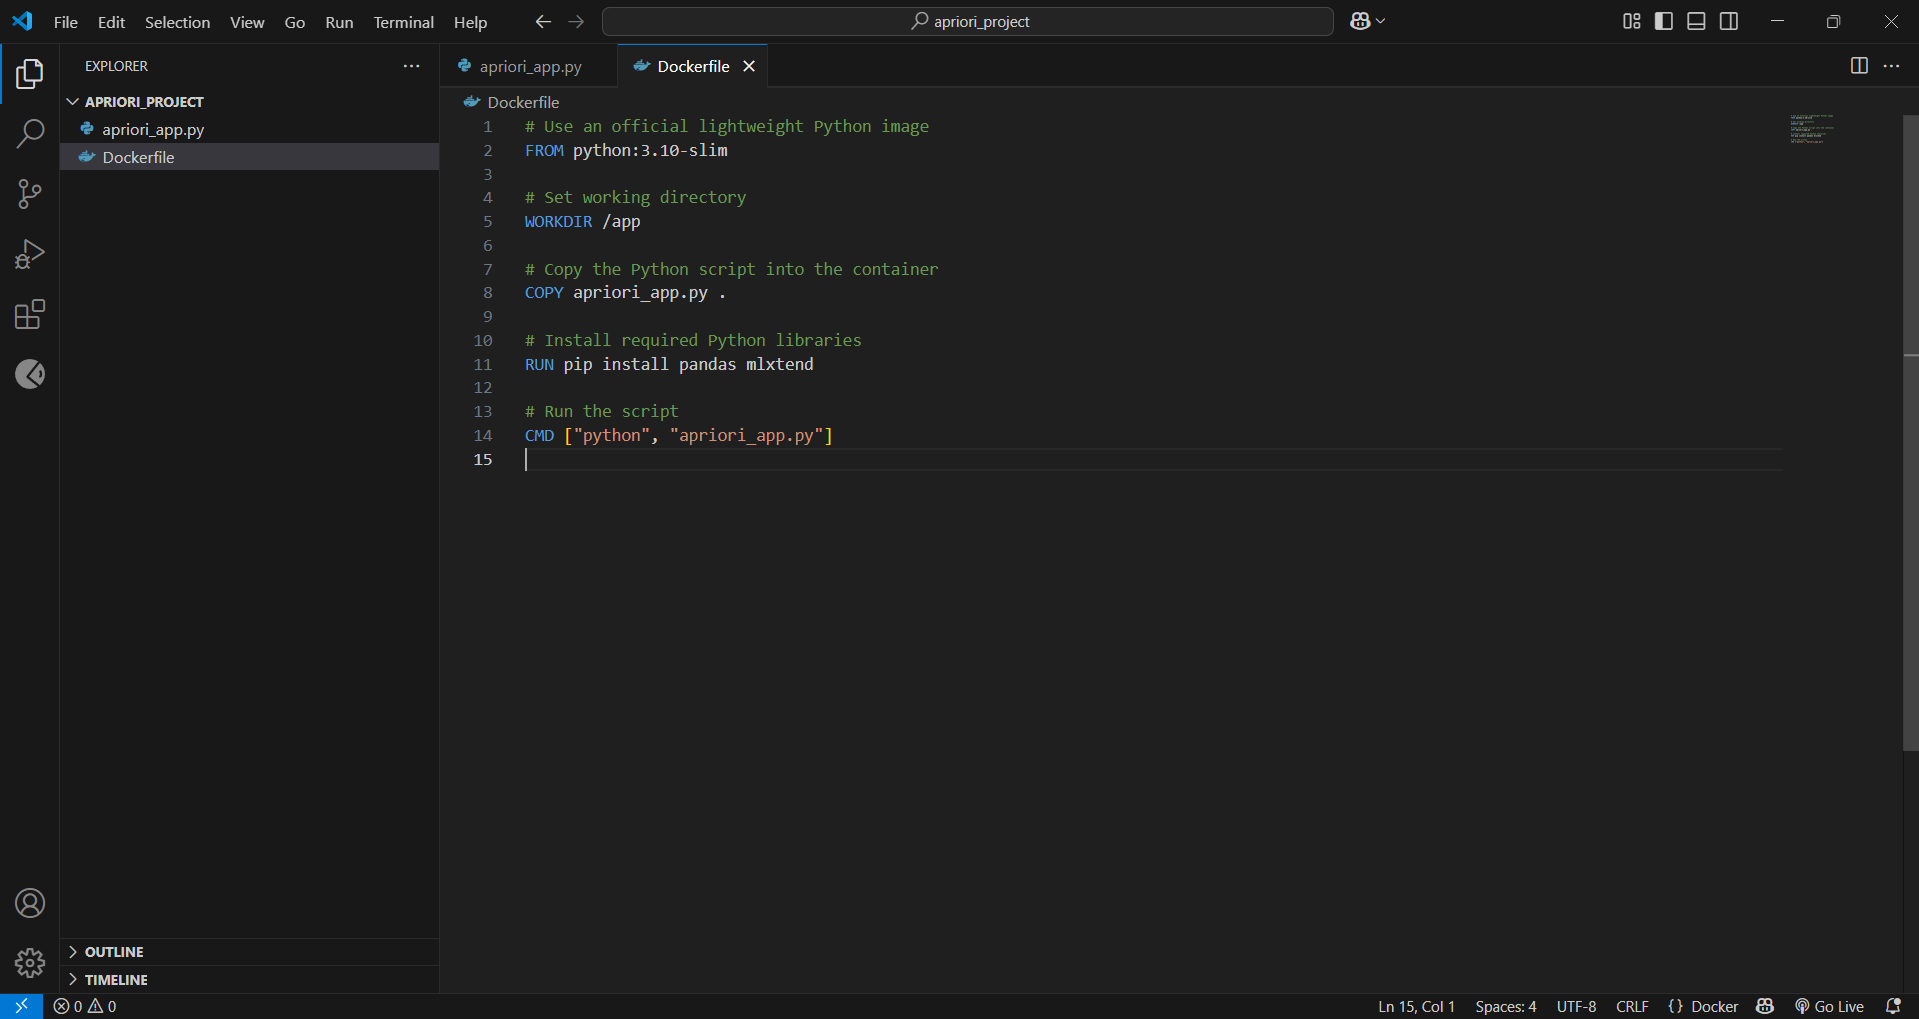Open the remote window indicator

(21, 1006)
